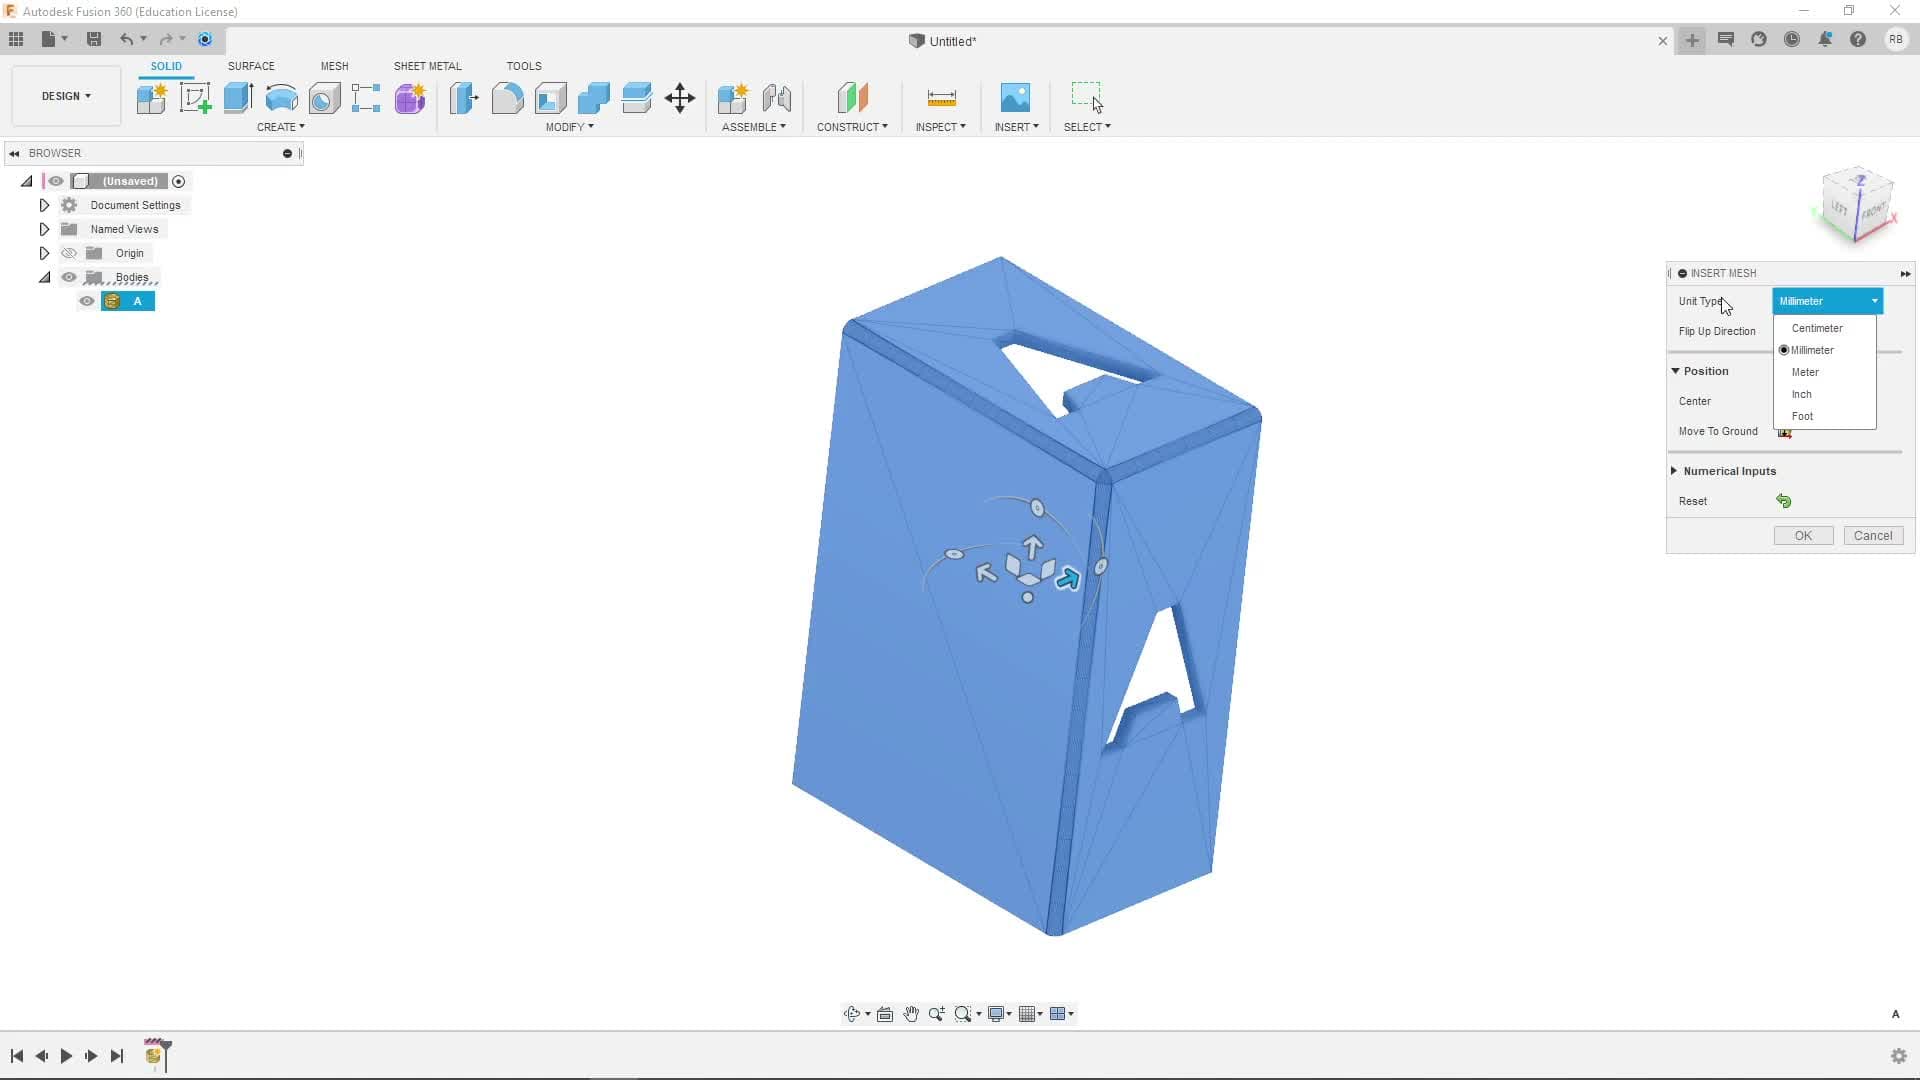
Task: Select the Create Form tool
Action: pos(410,98)
